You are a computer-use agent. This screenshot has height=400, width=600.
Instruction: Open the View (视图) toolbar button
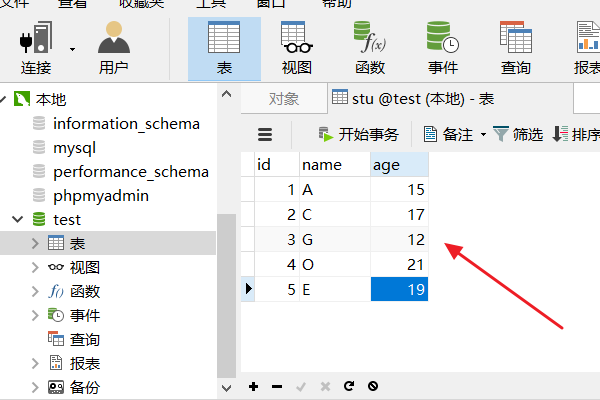(x=297, y=48)
